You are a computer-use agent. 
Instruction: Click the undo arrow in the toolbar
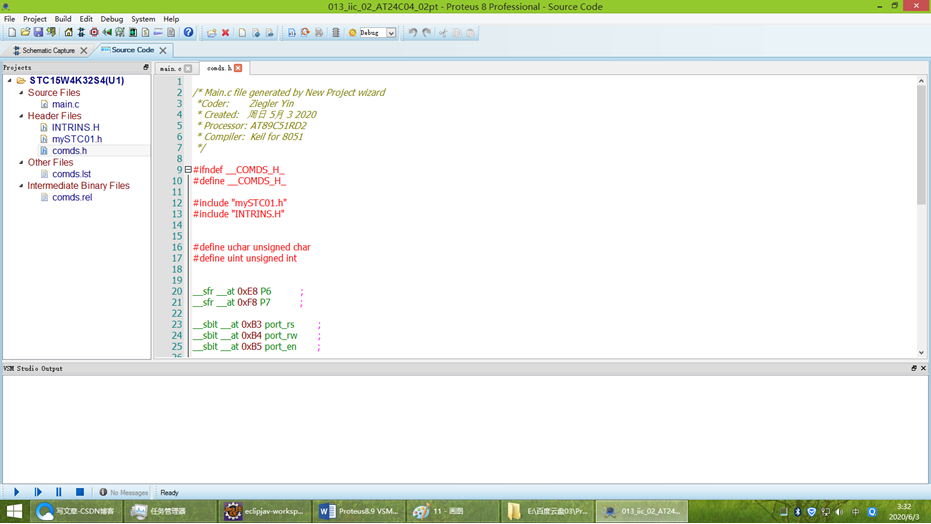(x=413, y=33)
